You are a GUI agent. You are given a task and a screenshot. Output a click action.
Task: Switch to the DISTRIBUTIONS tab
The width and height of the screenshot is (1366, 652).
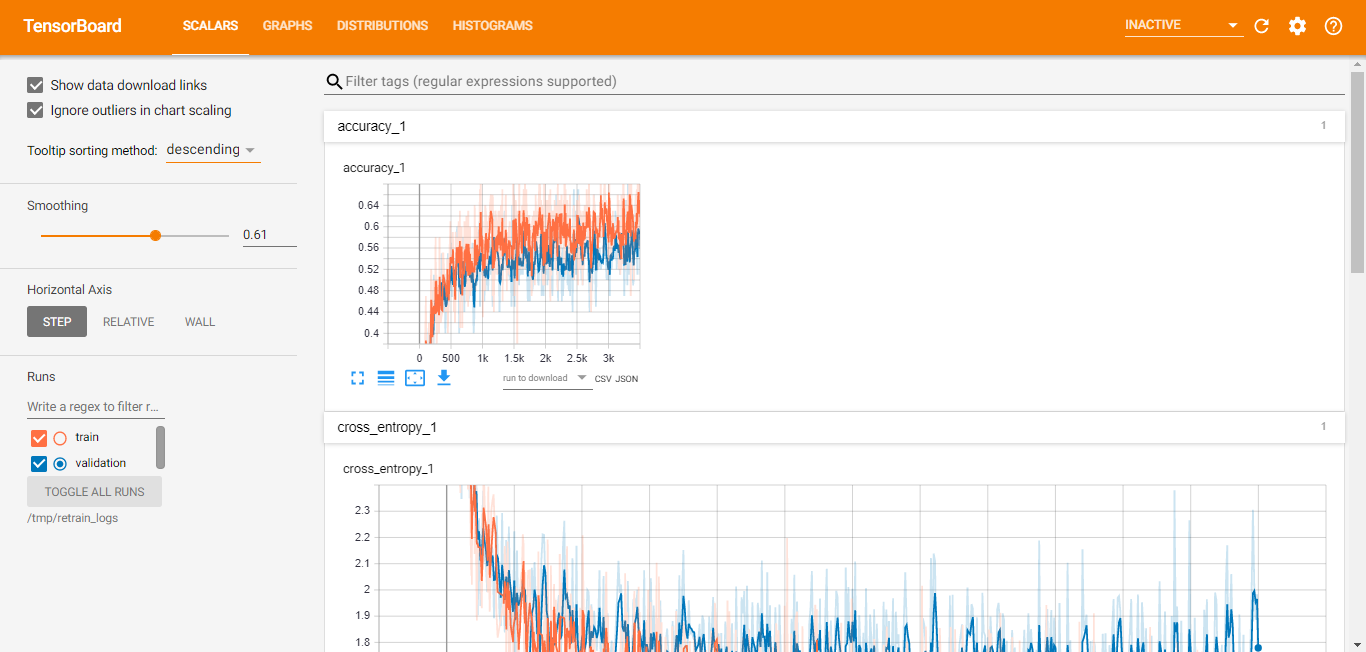pos(382,26)
